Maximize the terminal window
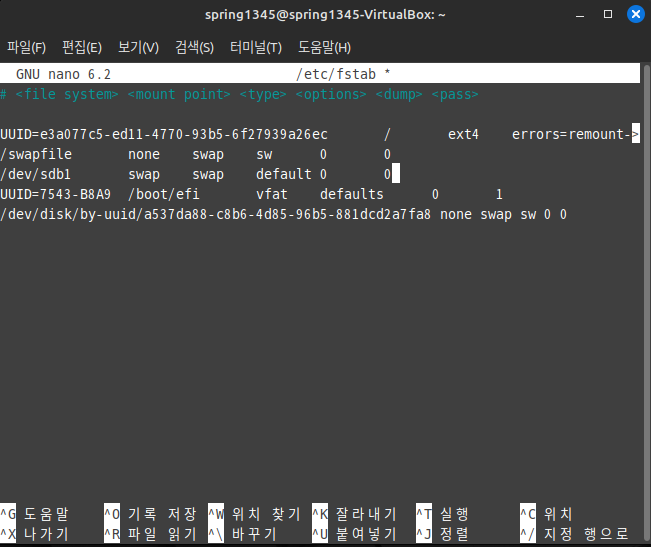Viewport: 651px width, 547px height. (608, 15)
